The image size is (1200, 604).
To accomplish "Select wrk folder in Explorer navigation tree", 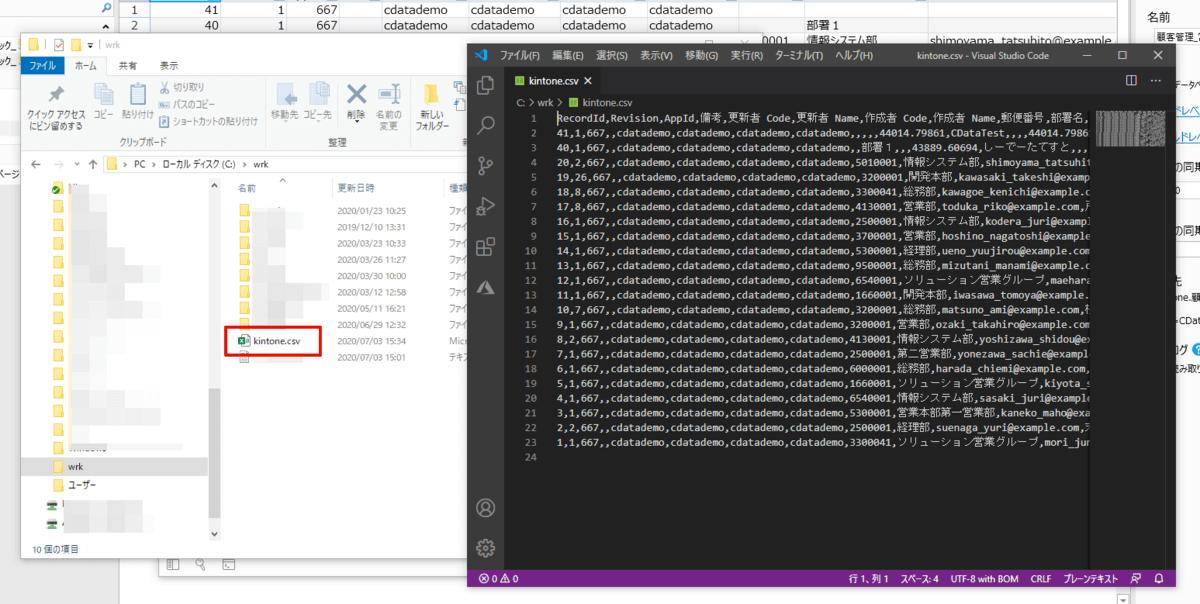I will [76, 467].
